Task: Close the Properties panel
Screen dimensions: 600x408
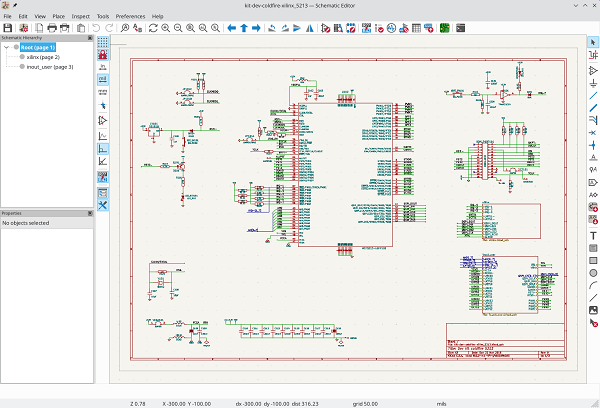Action: tap(90, 213)
